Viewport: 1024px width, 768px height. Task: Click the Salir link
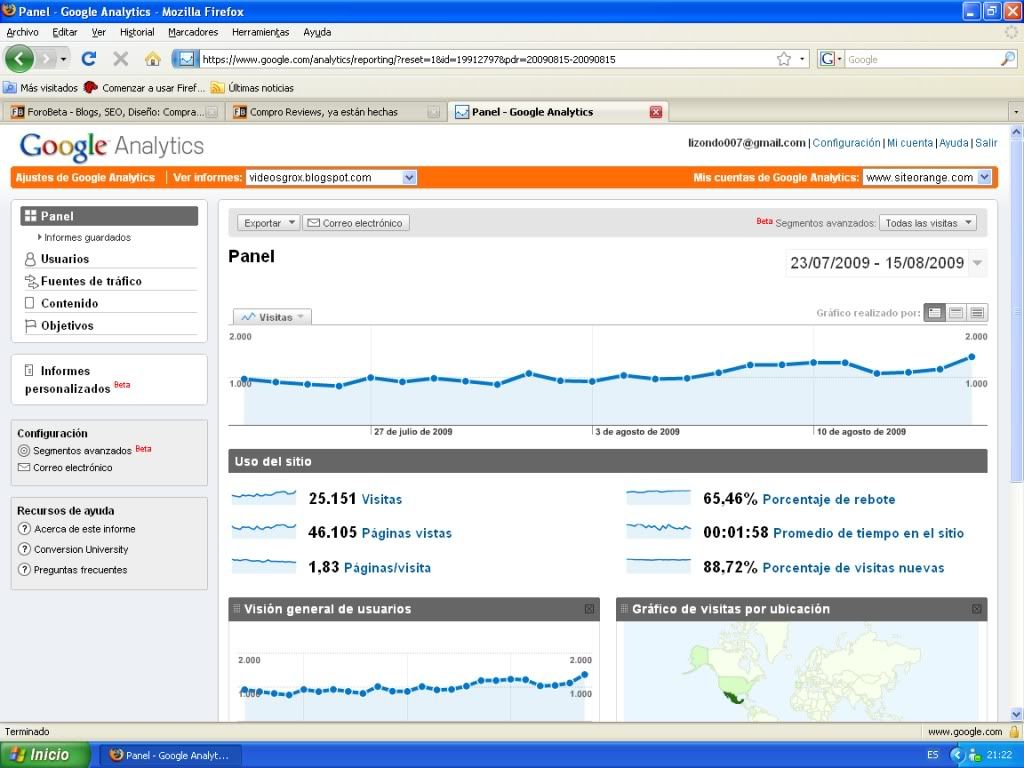tap(986, 143)
